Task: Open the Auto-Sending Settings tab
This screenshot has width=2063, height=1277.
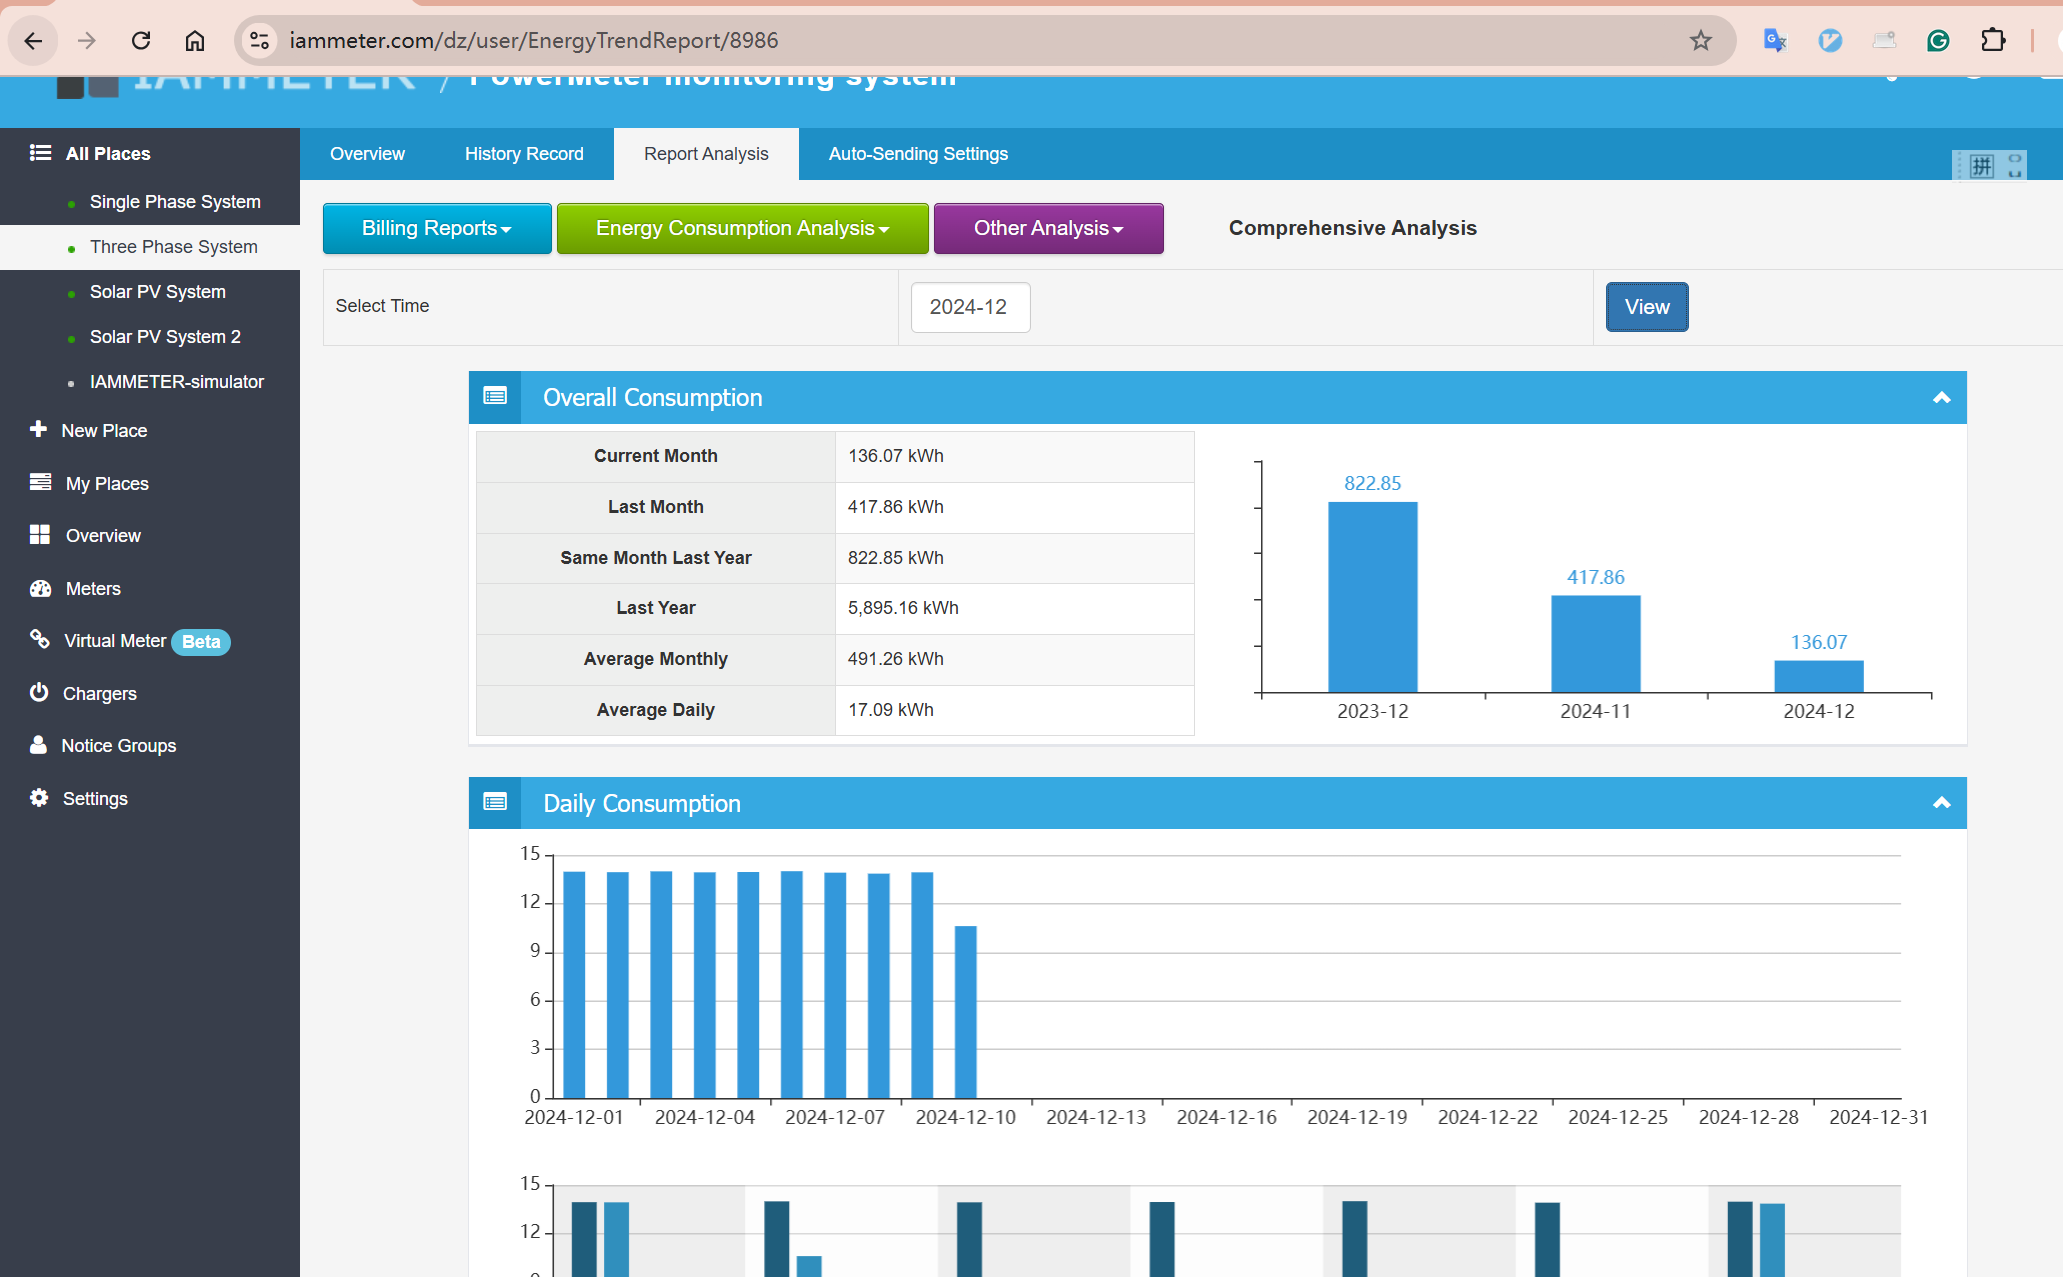Action: [x=918, y=154]
